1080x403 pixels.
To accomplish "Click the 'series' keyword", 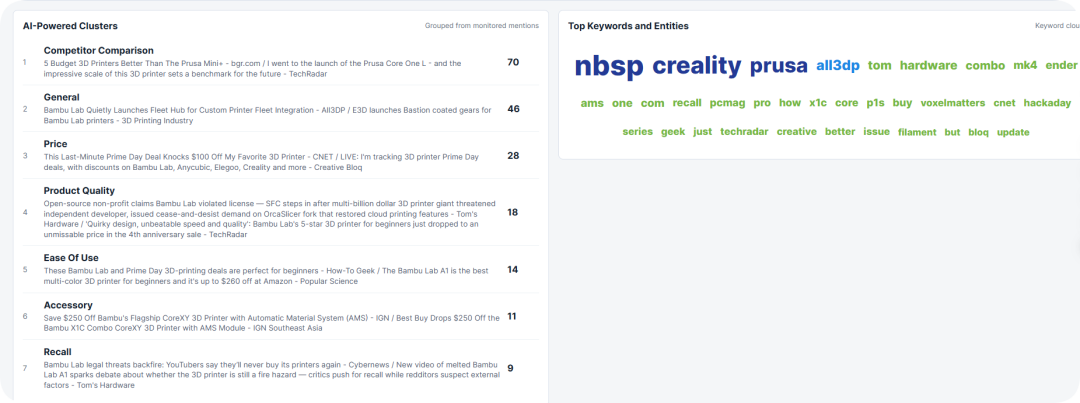I will (x=638, y=132).
